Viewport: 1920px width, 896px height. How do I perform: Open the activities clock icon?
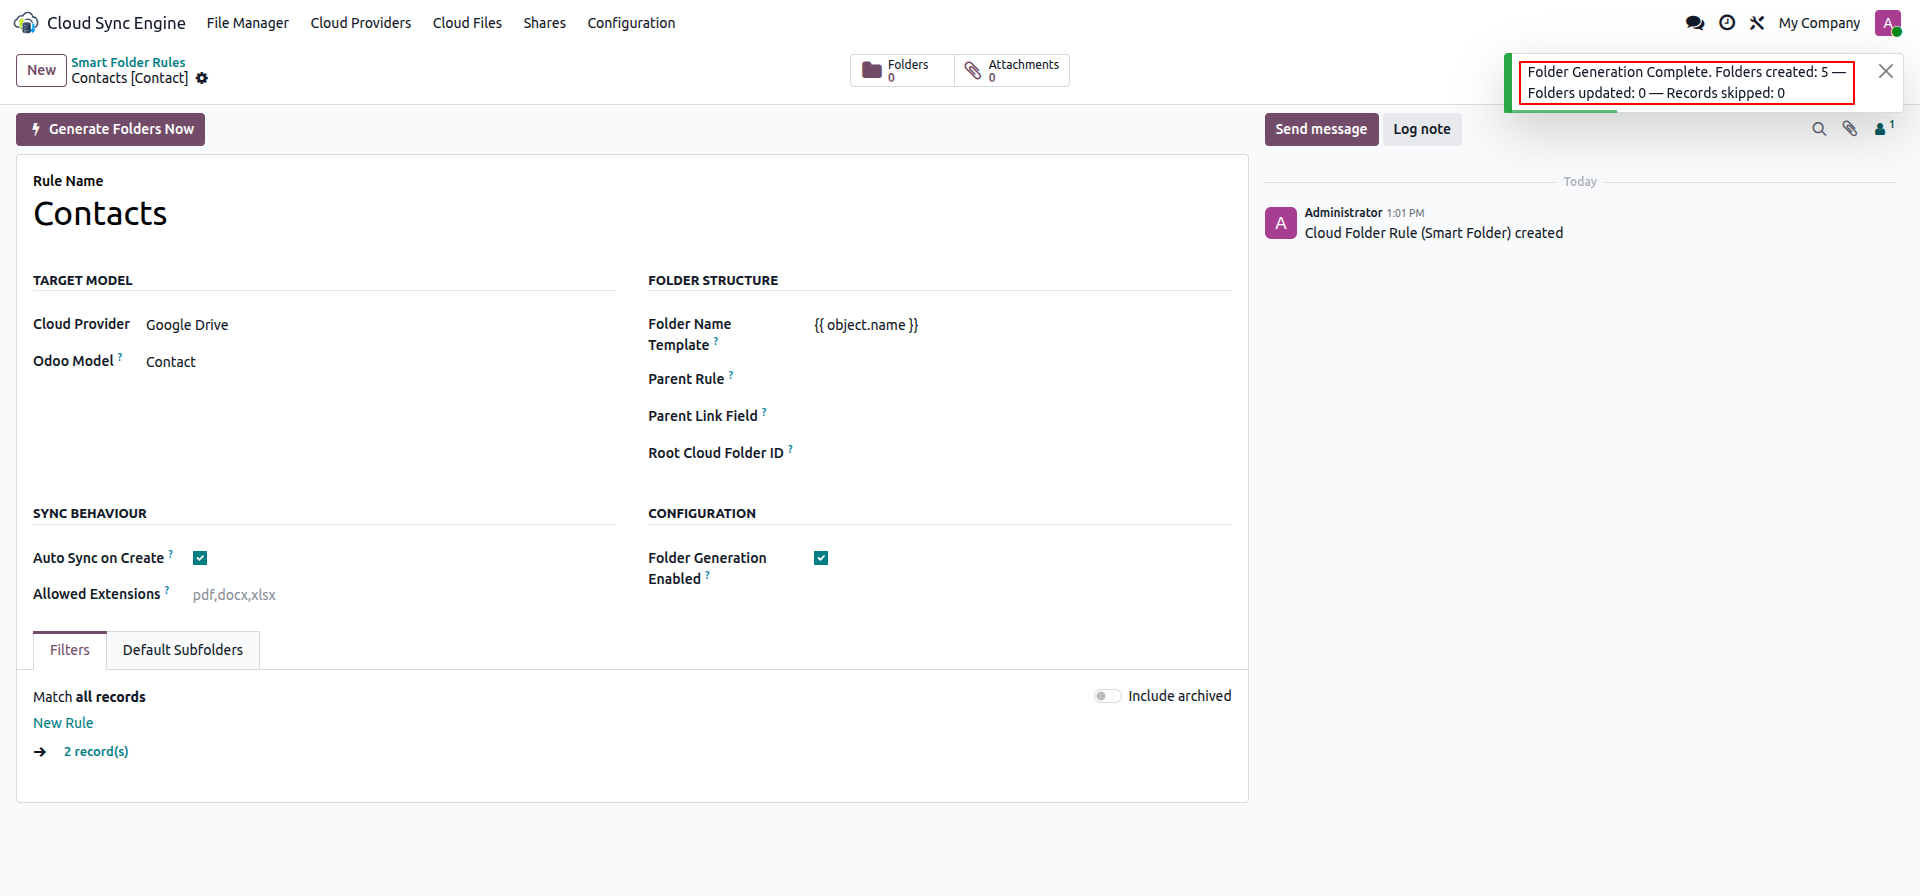coord(1727,22)
